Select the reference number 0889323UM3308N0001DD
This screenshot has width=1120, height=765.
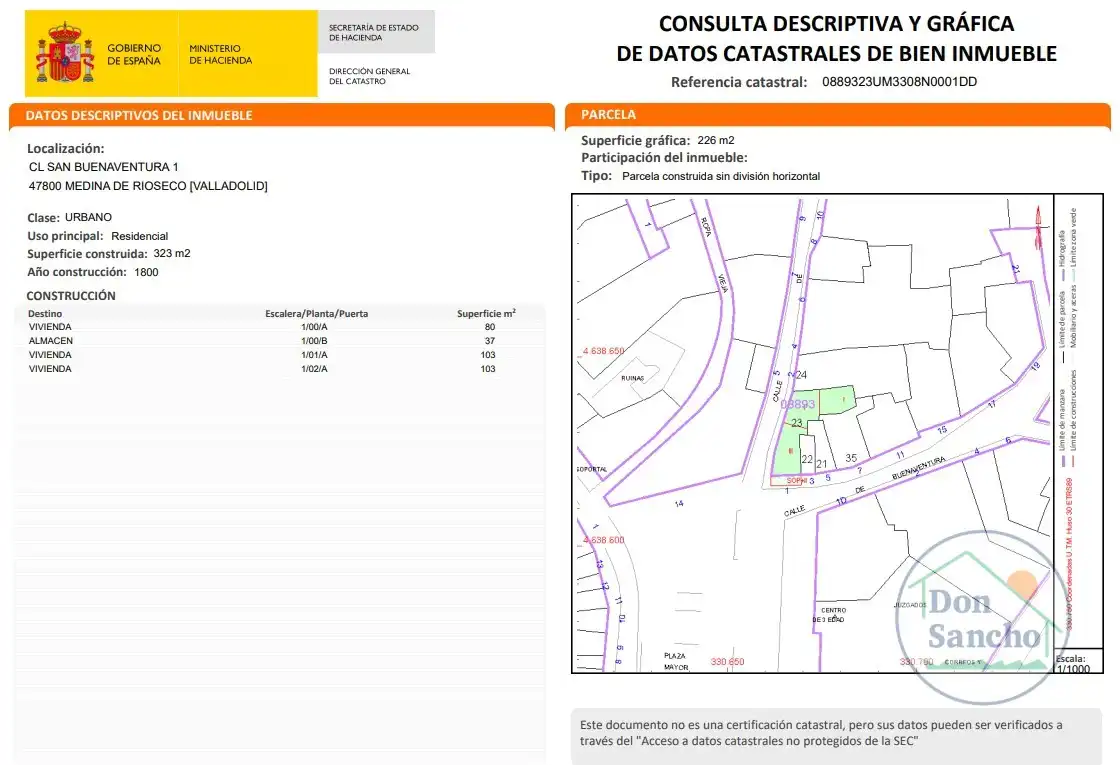click(899, 81)
